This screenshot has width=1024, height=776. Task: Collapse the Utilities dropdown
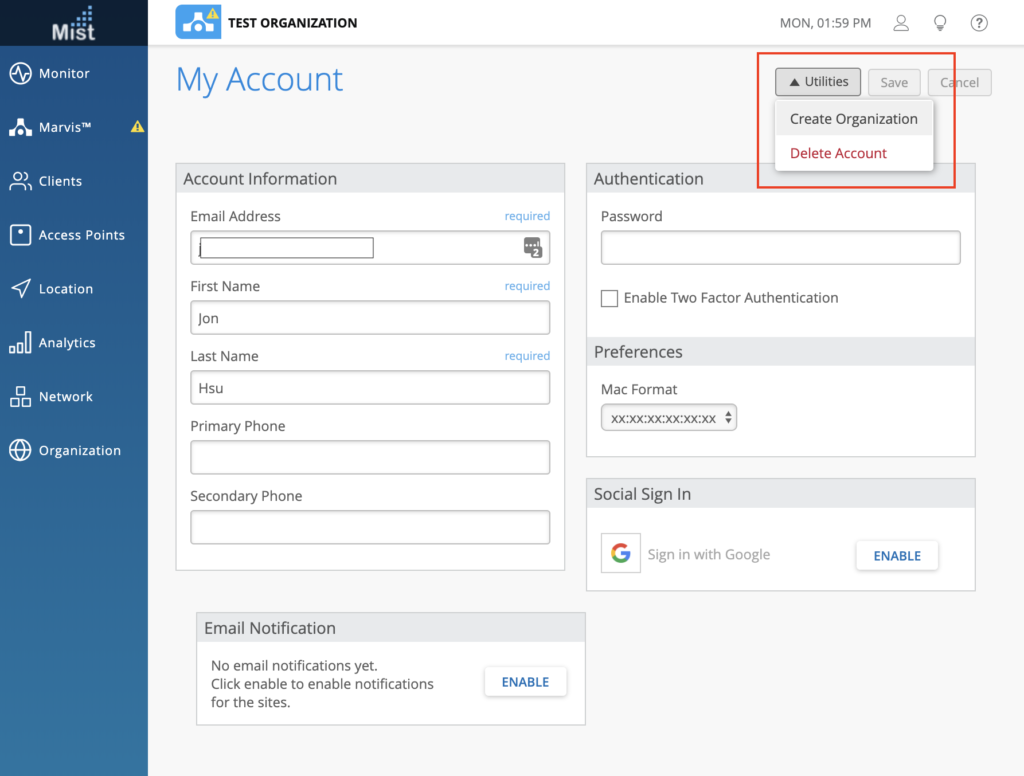pyautogui.click(x=817, y=82)
